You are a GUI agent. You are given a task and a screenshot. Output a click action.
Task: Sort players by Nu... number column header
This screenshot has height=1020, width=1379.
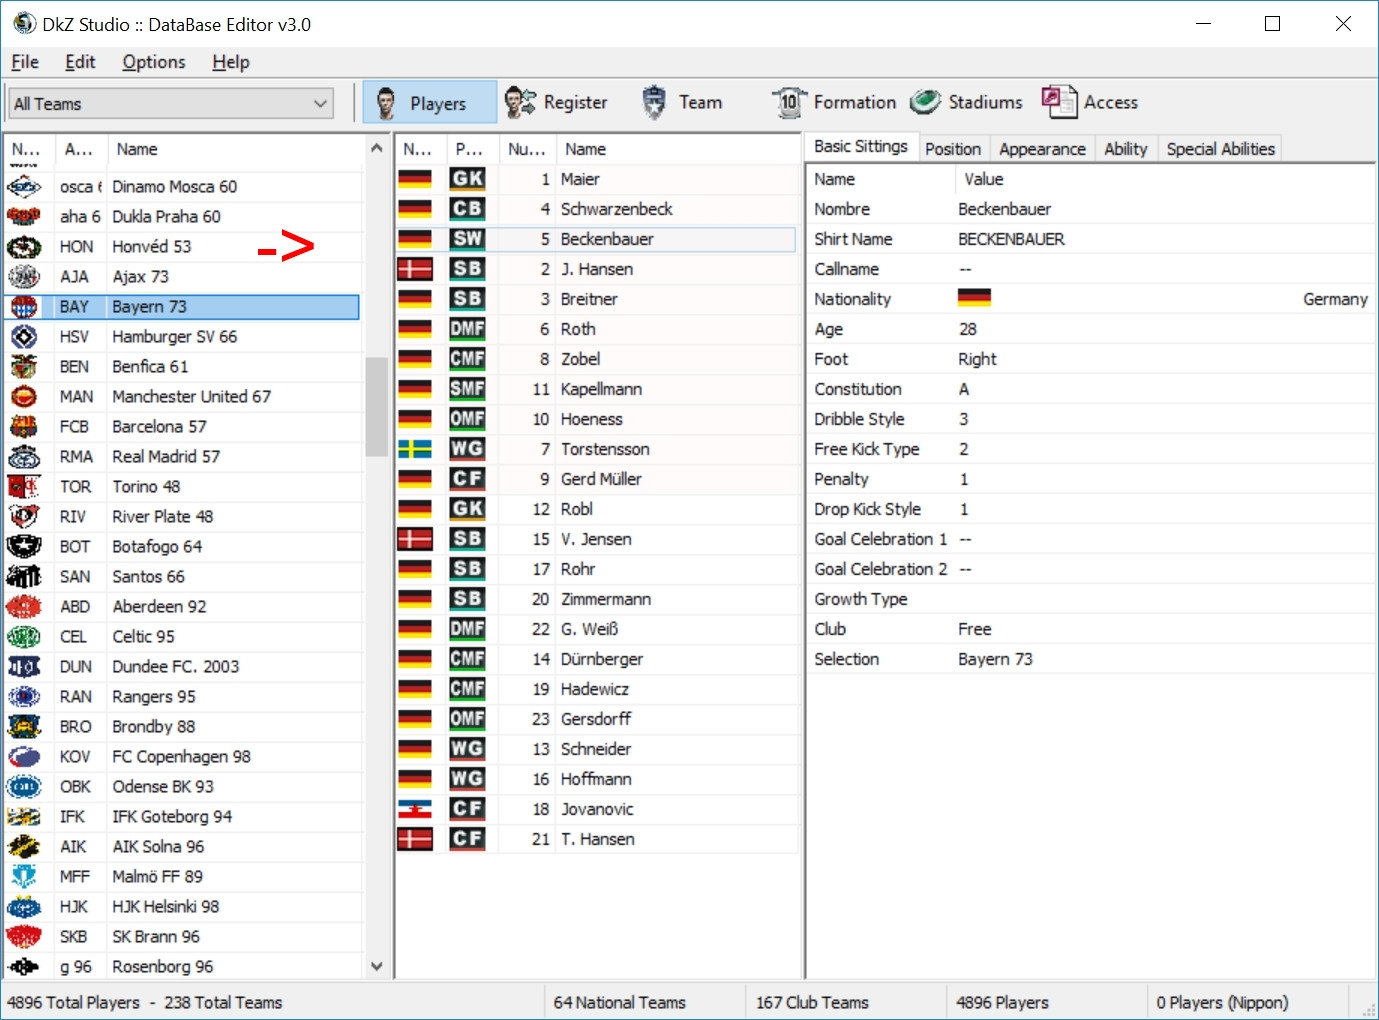tap(527, 149)
